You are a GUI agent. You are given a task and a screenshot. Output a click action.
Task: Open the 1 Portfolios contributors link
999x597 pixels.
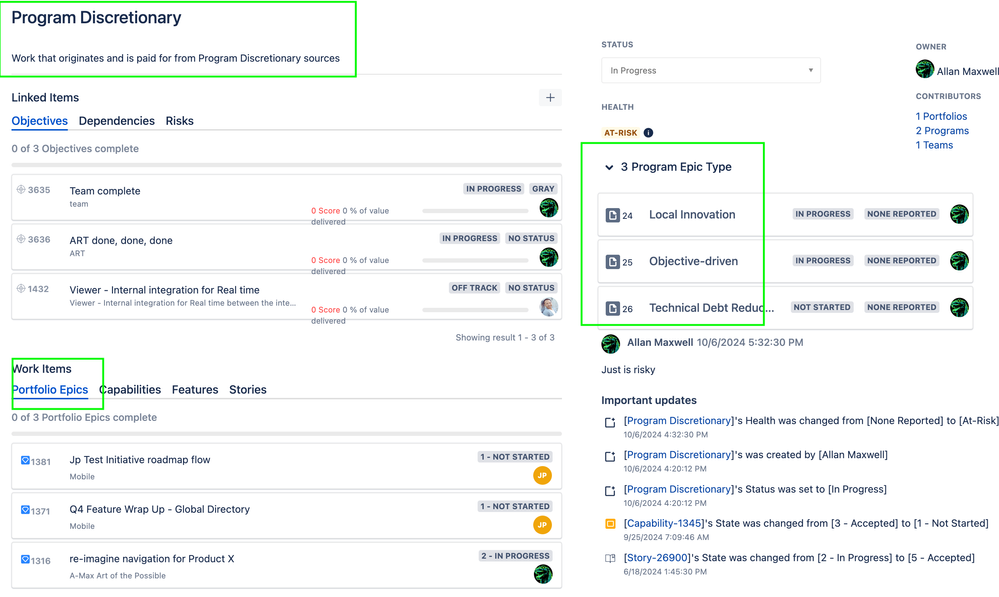click(941, 116)
